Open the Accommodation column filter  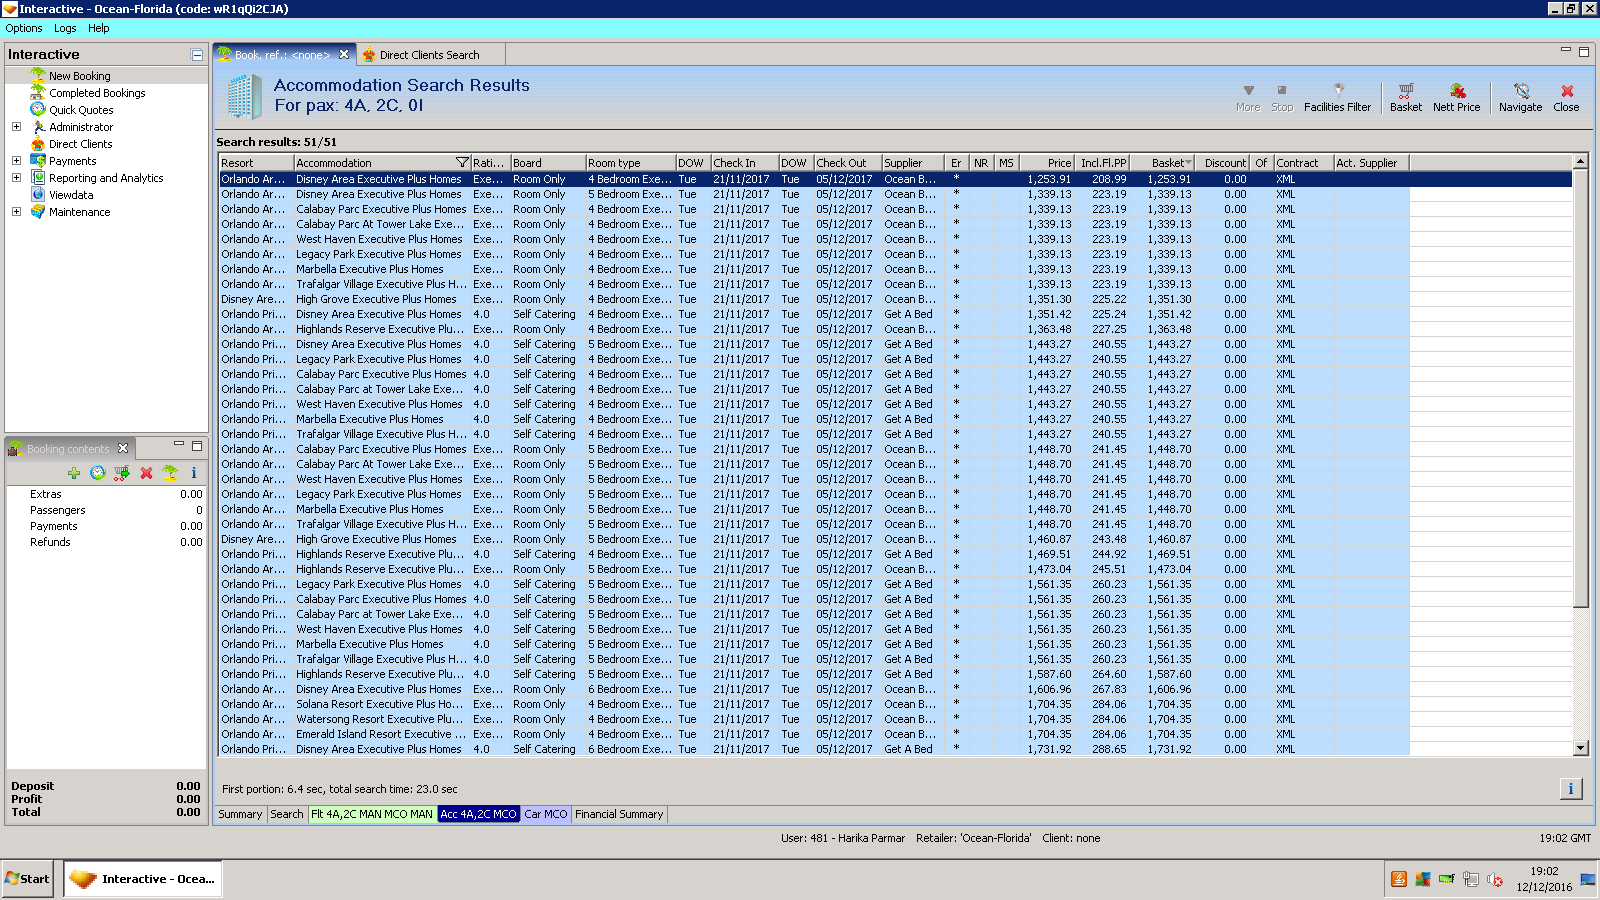pyautogui.click(x=462, y=163)
